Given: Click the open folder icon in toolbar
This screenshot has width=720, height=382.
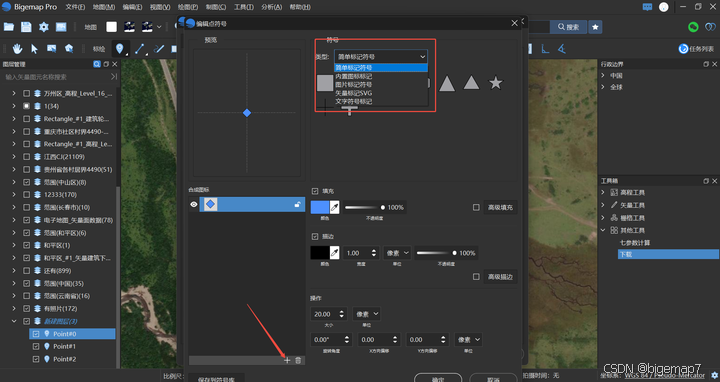Looking at the screenshot, I should [9, 27].
